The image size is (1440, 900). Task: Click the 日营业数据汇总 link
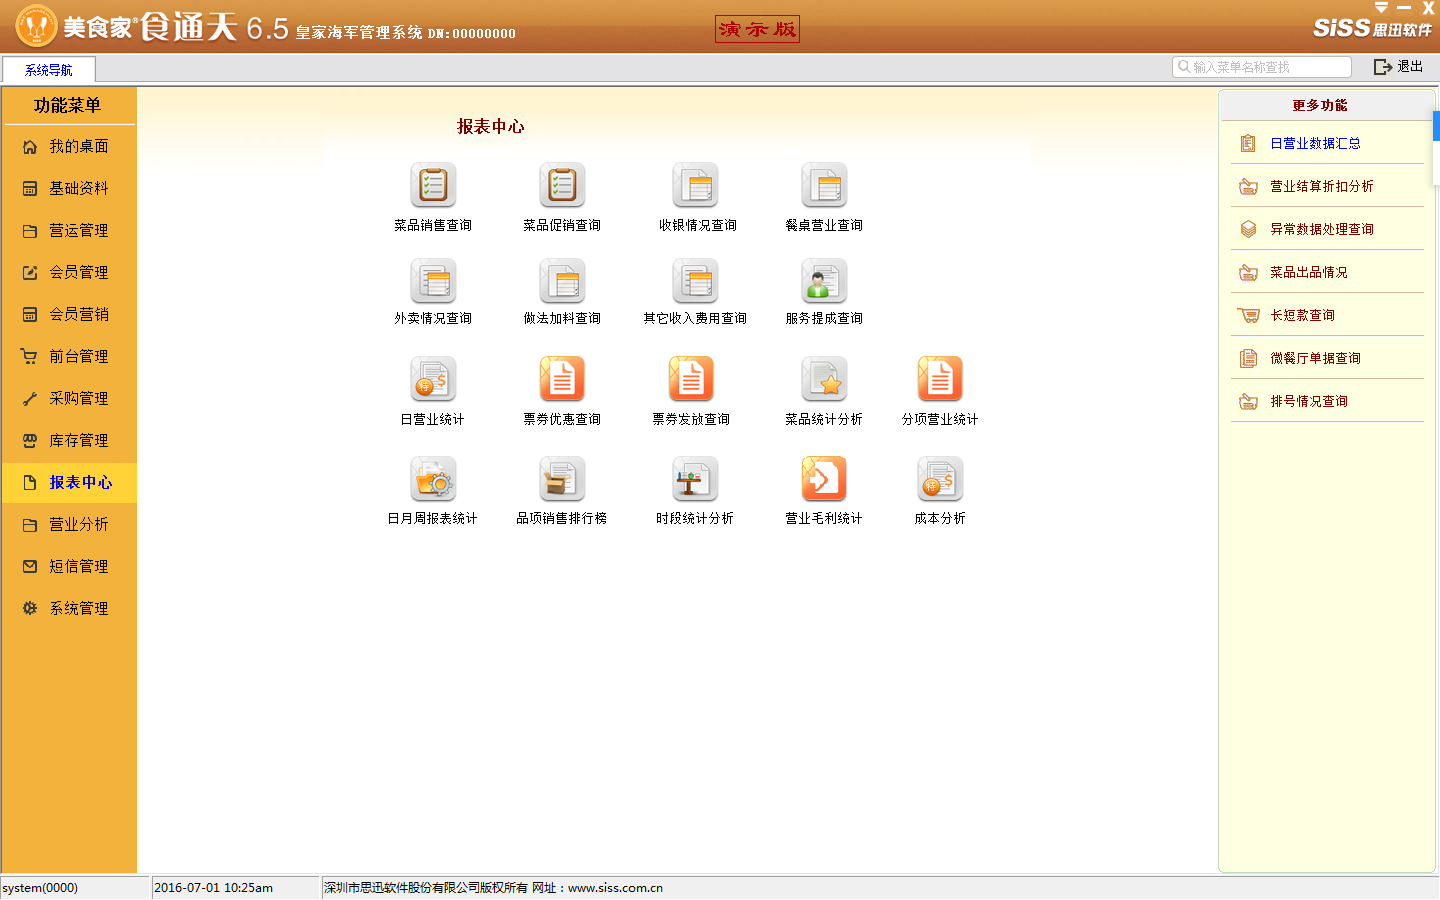point(1314,144)
